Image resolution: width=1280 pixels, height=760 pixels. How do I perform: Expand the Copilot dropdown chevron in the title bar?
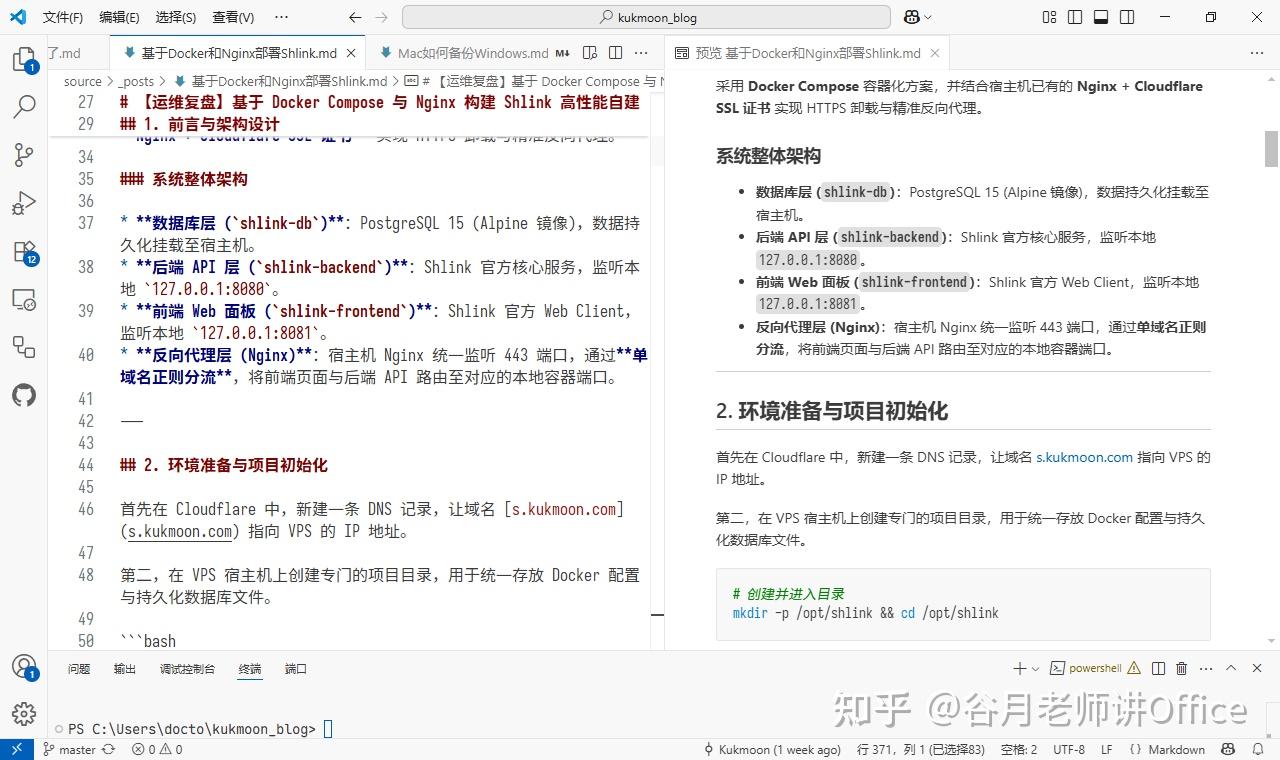coord(928,17)
